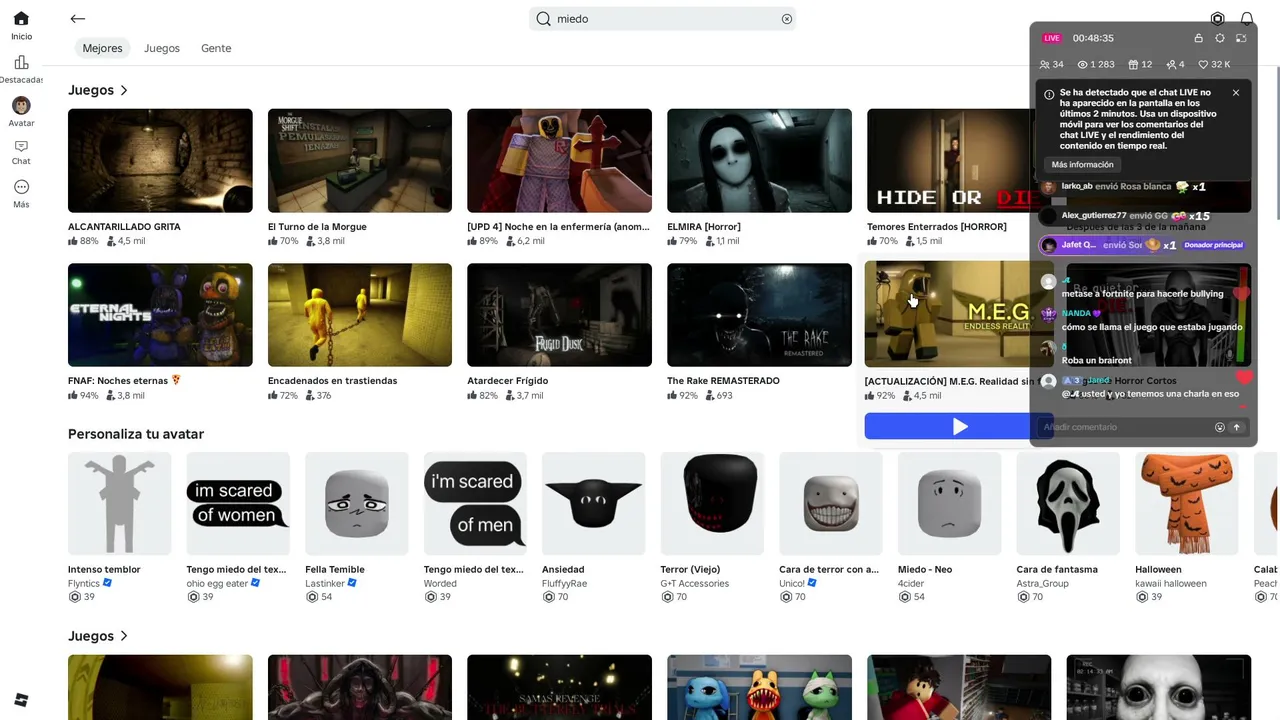Select the Cara de fantasma mask item
The width and height of the screenshot is (1280, 720).
(1069, 504)
